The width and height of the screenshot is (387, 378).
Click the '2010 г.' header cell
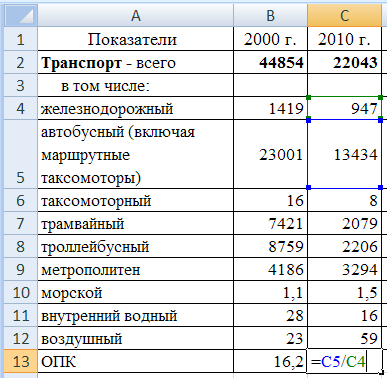coord(344,39)
